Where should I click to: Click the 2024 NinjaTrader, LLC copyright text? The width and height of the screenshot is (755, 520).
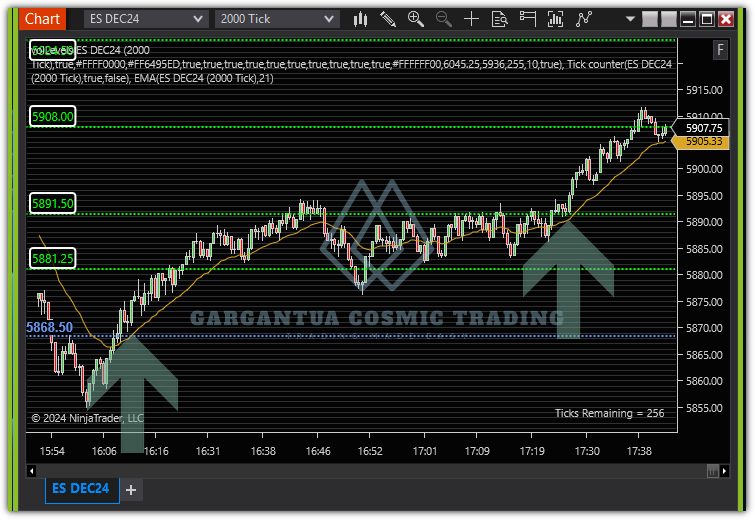coord(88,418)
